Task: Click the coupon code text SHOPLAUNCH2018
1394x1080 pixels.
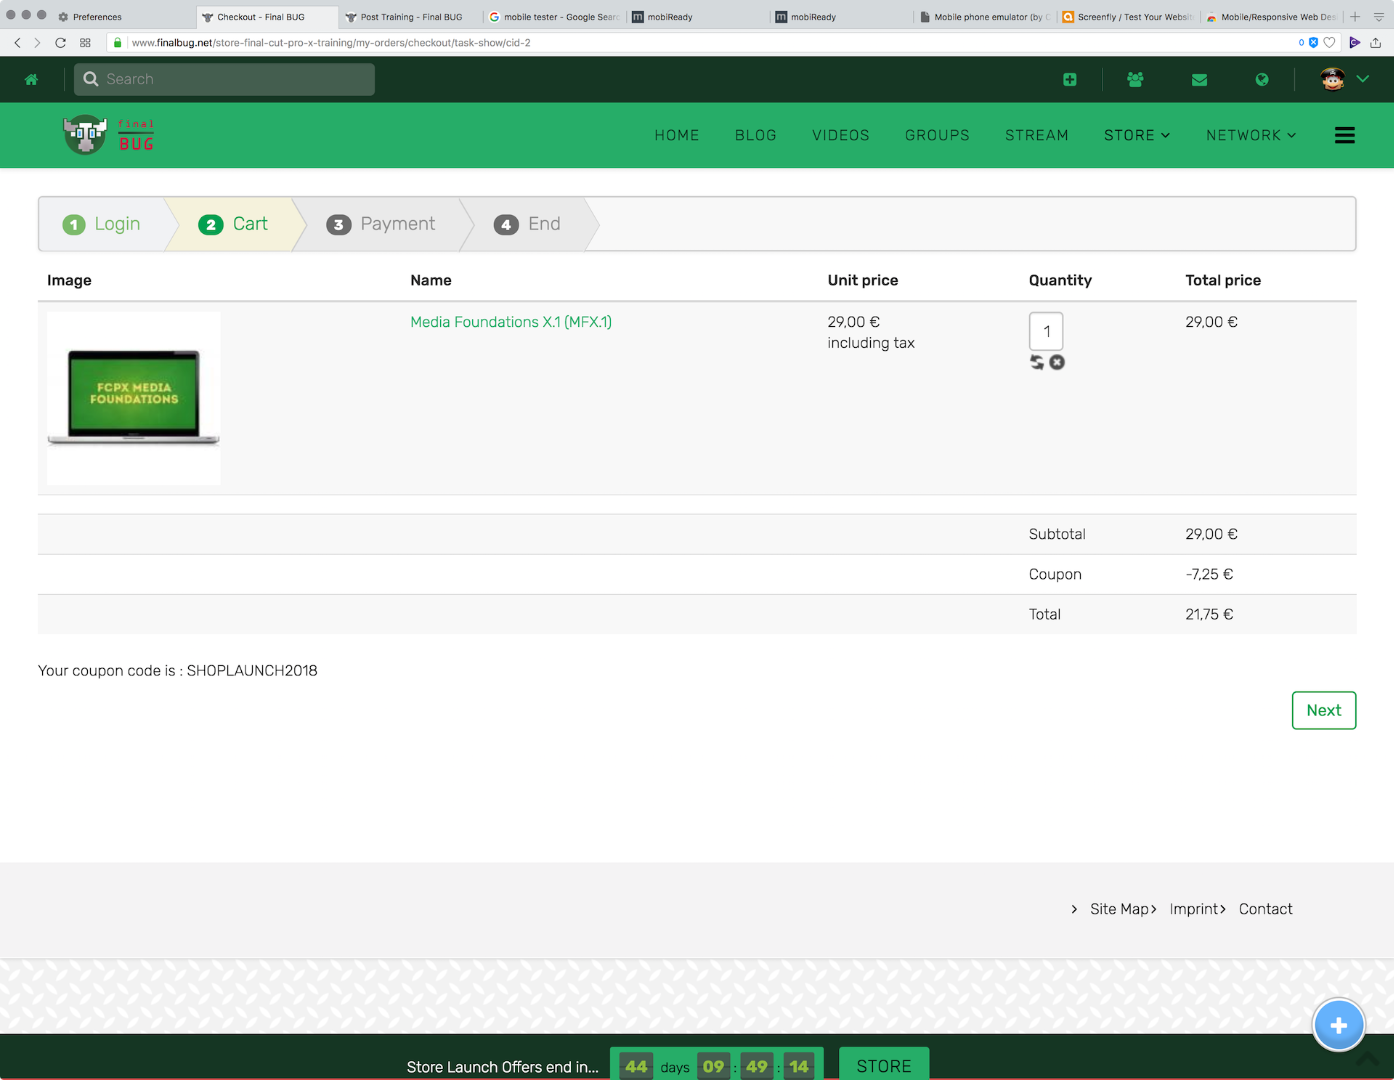Action: (252, 671)
